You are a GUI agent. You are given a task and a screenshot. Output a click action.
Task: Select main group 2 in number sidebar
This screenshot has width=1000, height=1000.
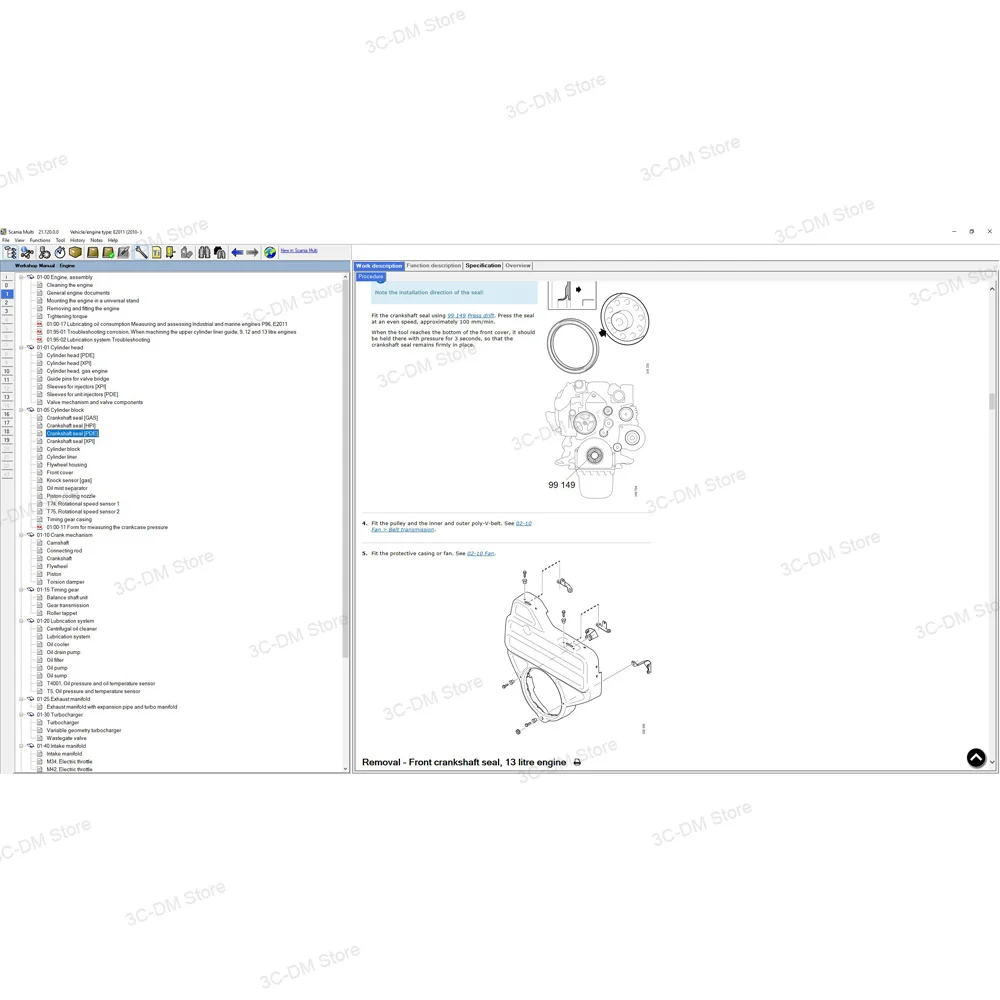point(7,303)
